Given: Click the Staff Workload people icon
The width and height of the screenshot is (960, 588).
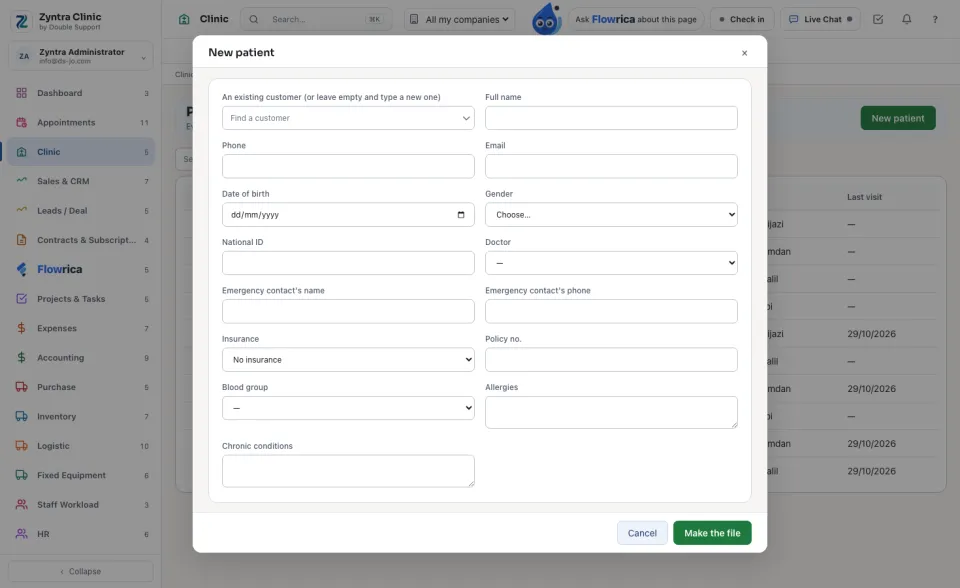Looking at the screenshot, I should pyautogui.click(x=21, y=505).
